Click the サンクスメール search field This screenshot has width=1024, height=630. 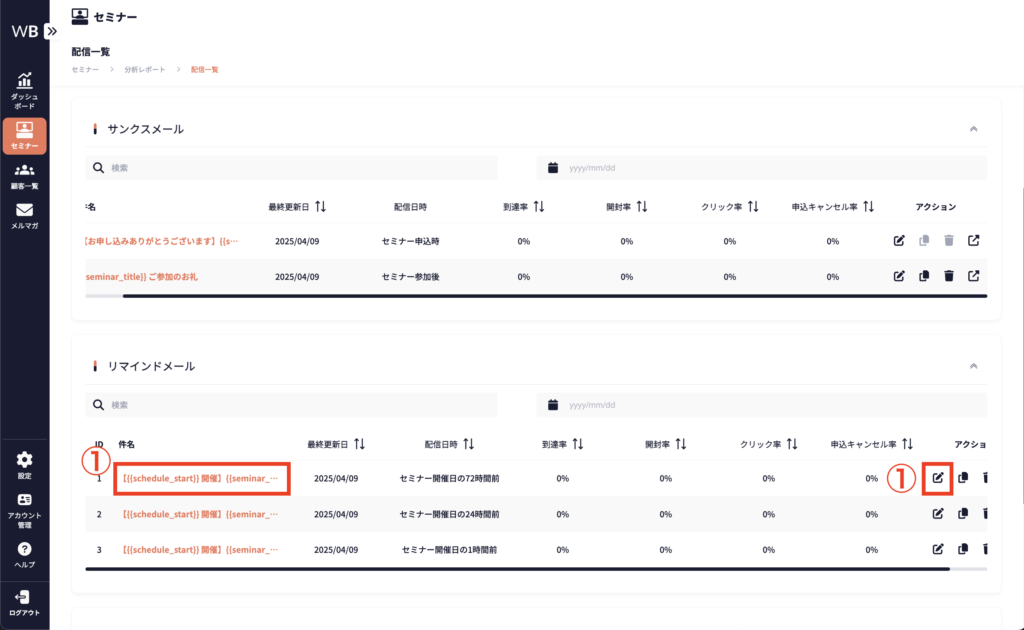(x=300, y=168)
